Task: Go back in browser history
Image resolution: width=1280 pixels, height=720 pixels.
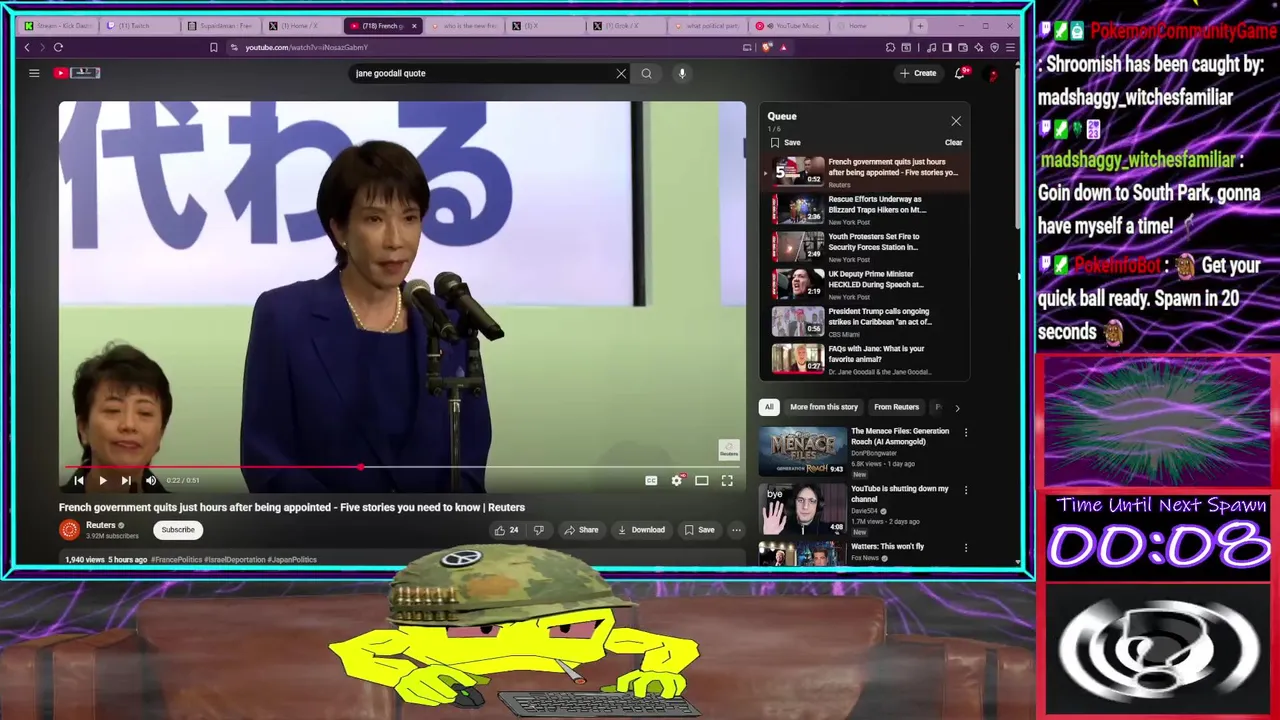Action: [27, 47]
